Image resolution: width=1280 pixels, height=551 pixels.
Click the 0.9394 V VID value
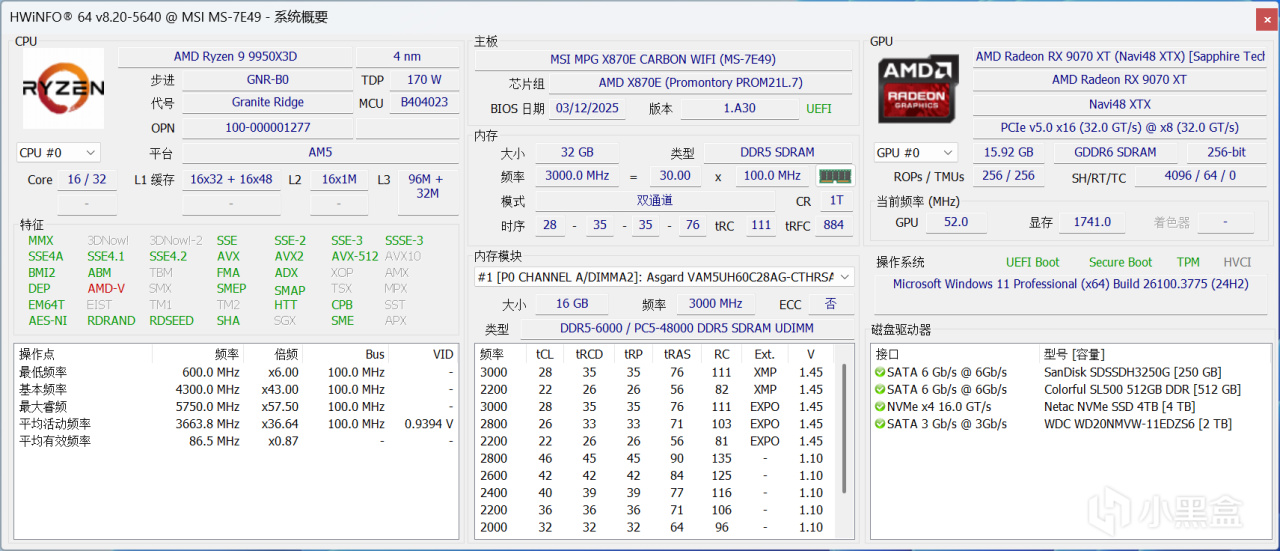428,424
